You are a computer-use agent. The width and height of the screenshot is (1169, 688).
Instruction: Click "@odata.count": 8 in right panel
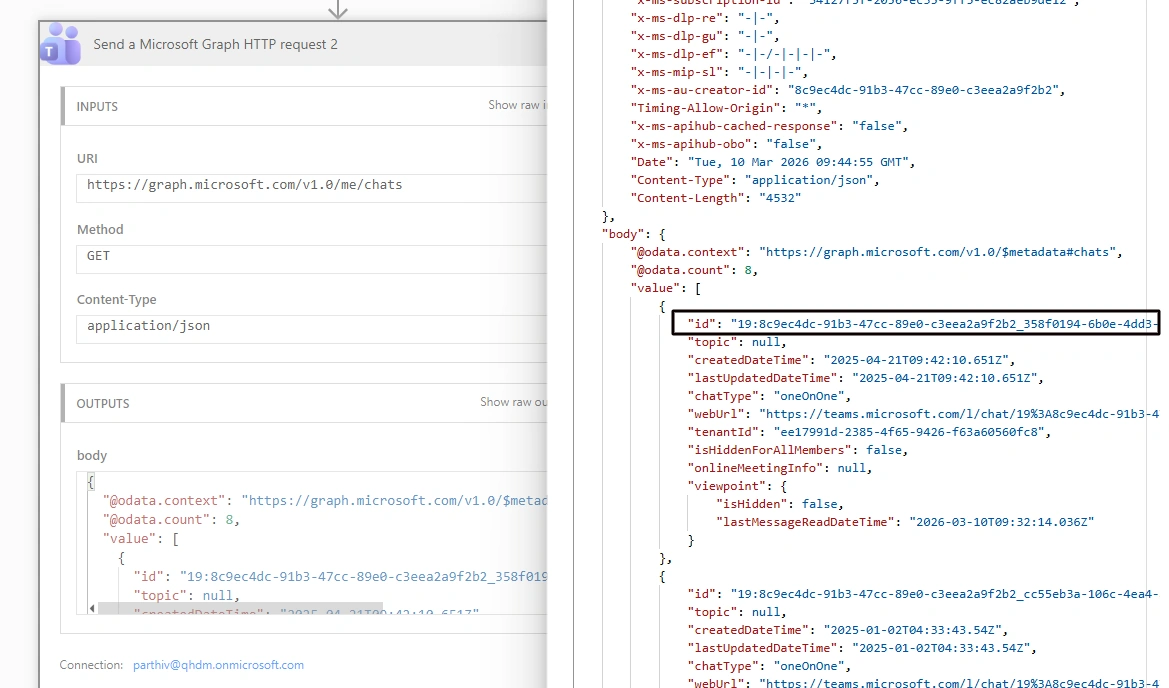tap(693, 270)
